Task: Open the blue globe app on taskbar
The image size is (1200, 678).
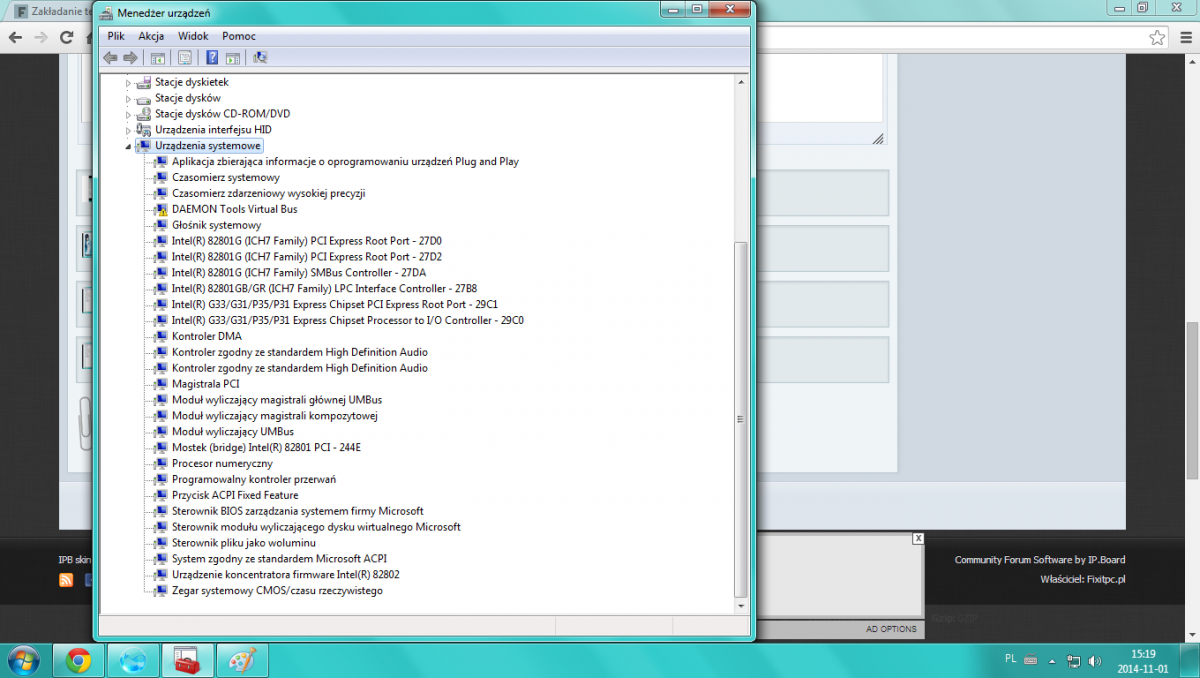Action: pos(133,660)
